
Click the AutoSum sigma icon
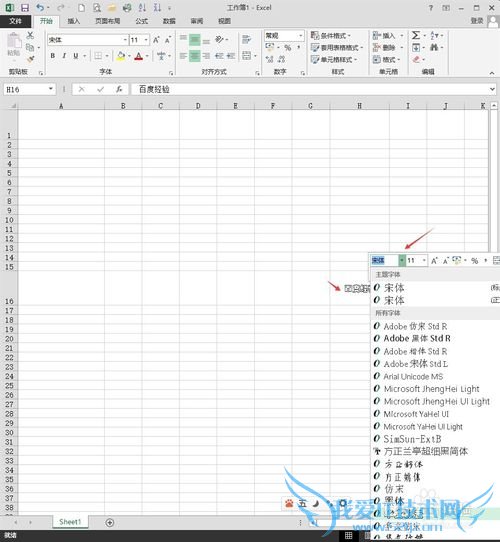pos(416,35)
